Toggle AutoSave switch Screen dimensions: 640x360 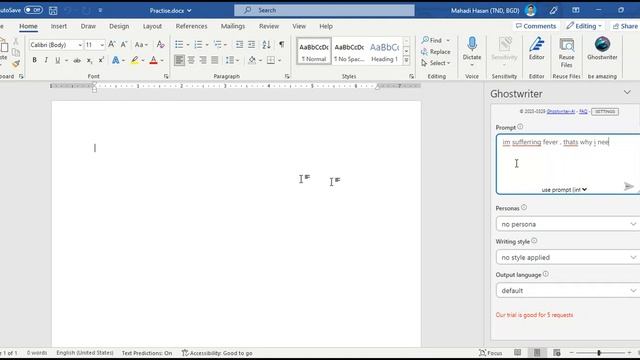pos(33,10)
